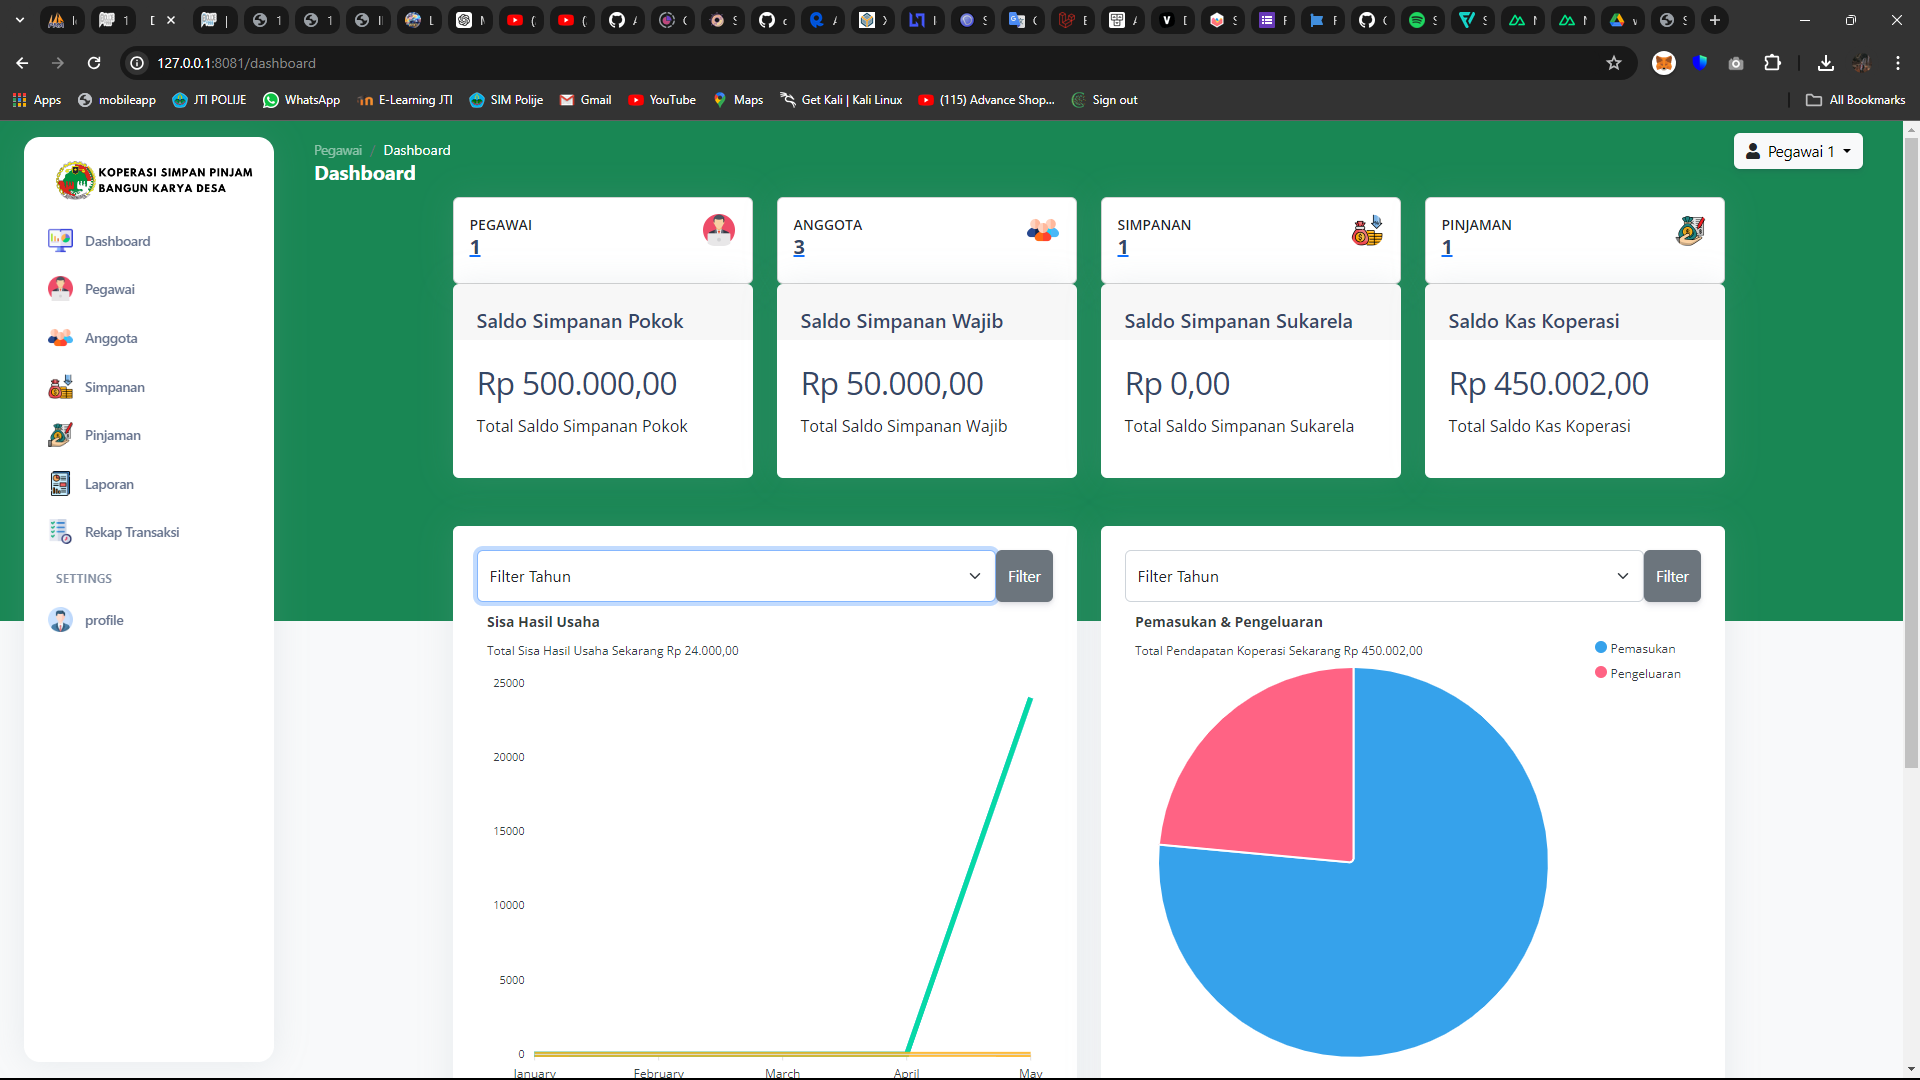
Task: Toggle Pengeluaran legend in pie chart
Action: 1637,673
